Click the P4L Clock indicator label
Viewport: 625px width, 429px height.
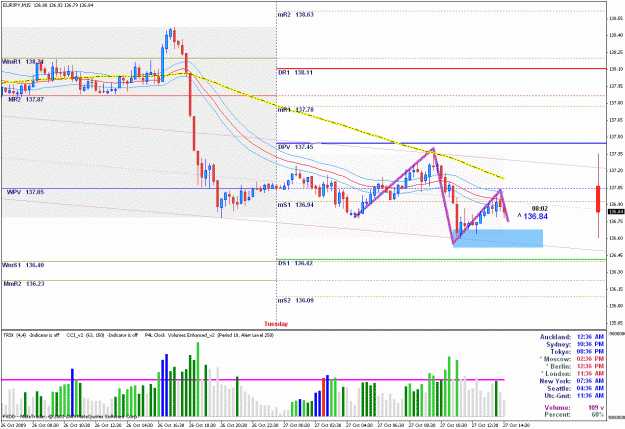[155, 335]
